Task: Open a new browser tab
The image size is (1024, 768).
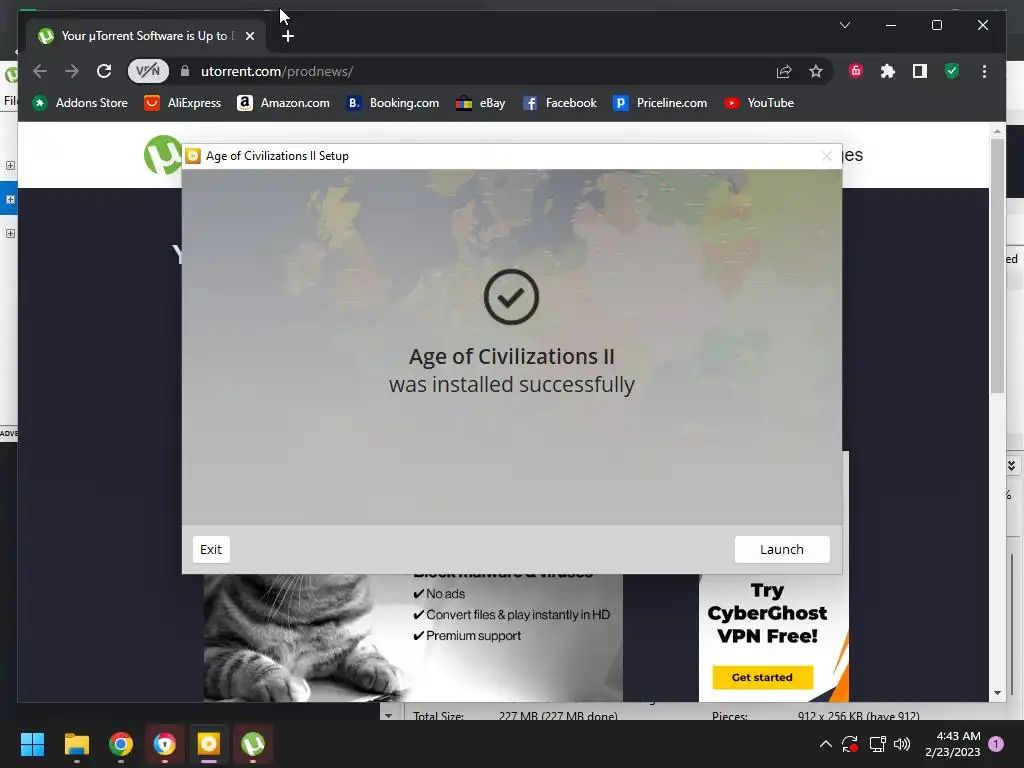Action: 288,36
